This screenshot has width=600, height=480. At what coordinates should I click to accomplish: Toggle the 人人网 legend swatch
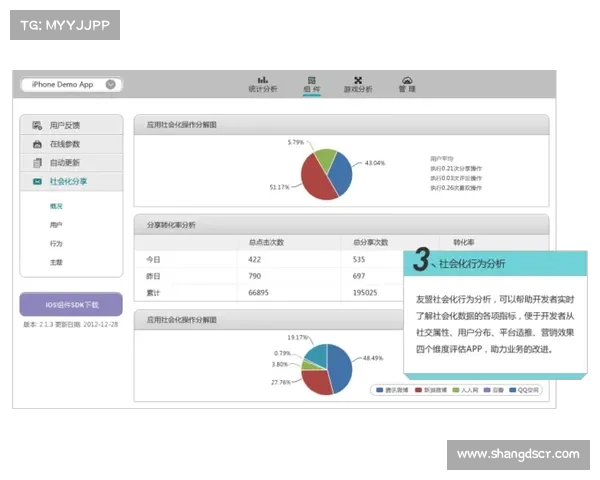pyautogui.click(x=456, y=390)
